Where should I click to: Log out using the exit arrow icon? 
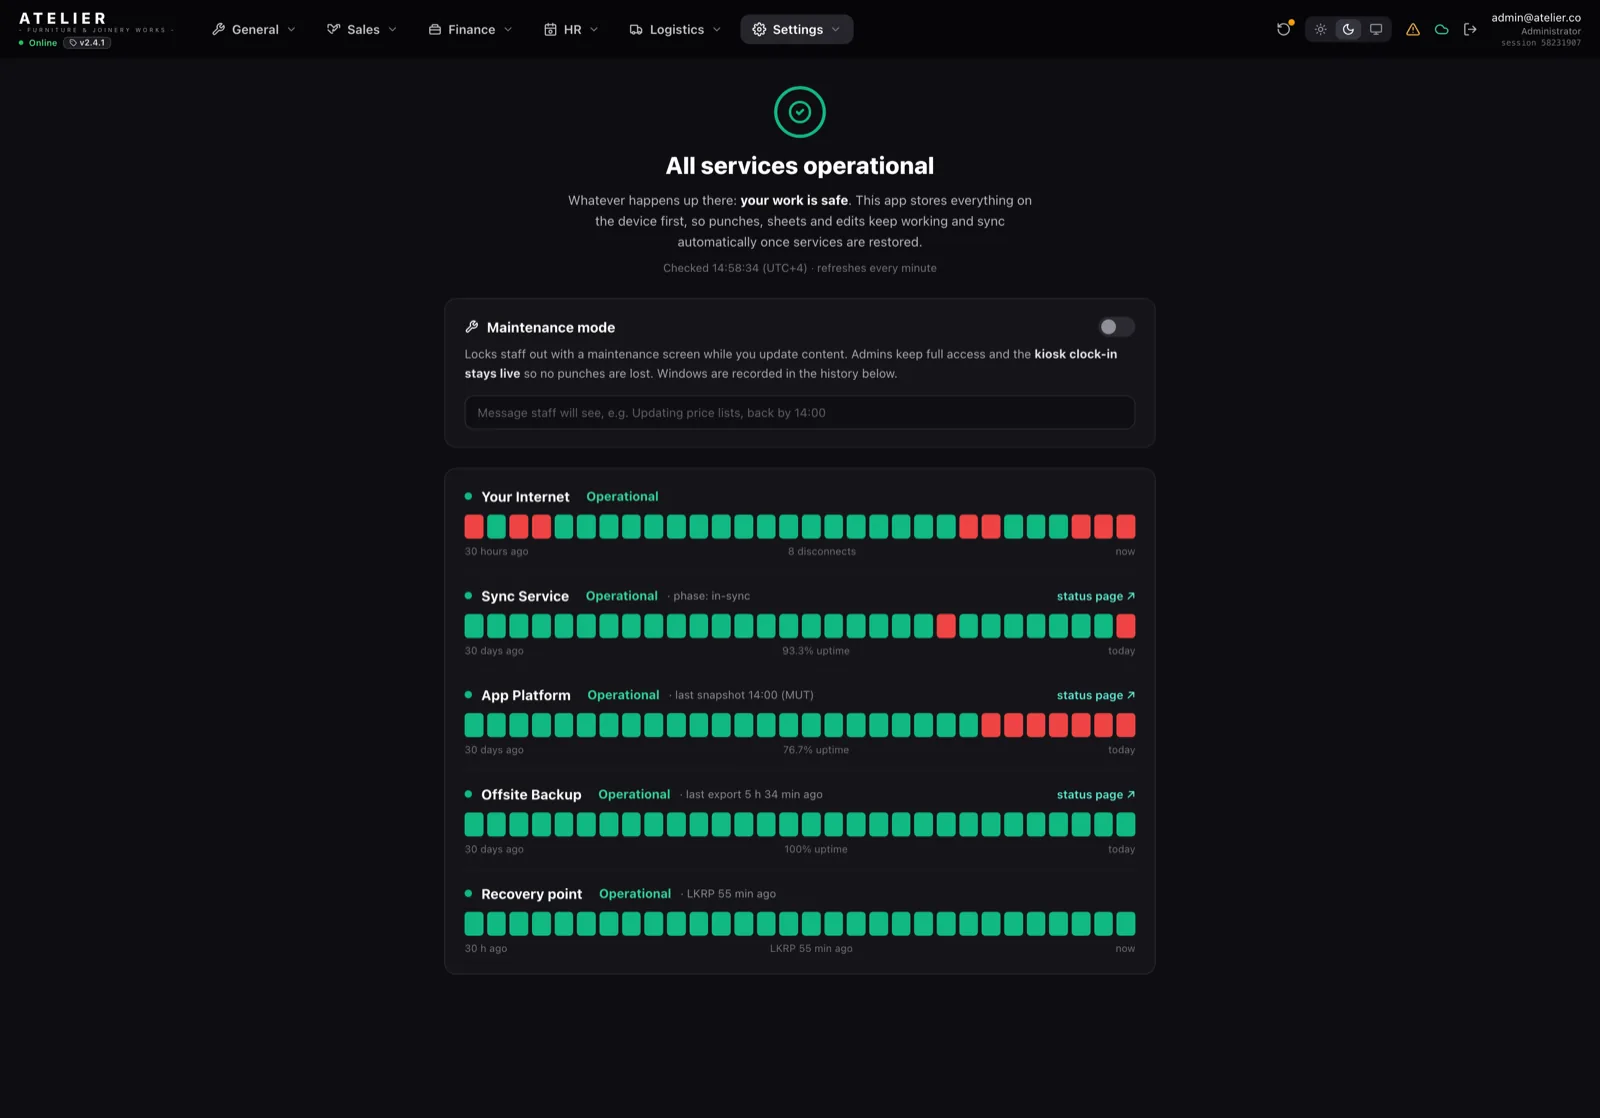[1470, 29]
